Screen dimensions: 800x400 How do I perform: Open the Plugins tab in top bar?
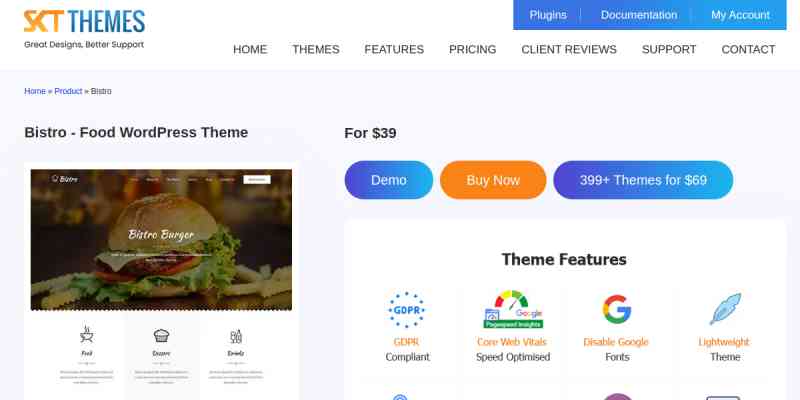pyautogui.click(x=548, y=15)
